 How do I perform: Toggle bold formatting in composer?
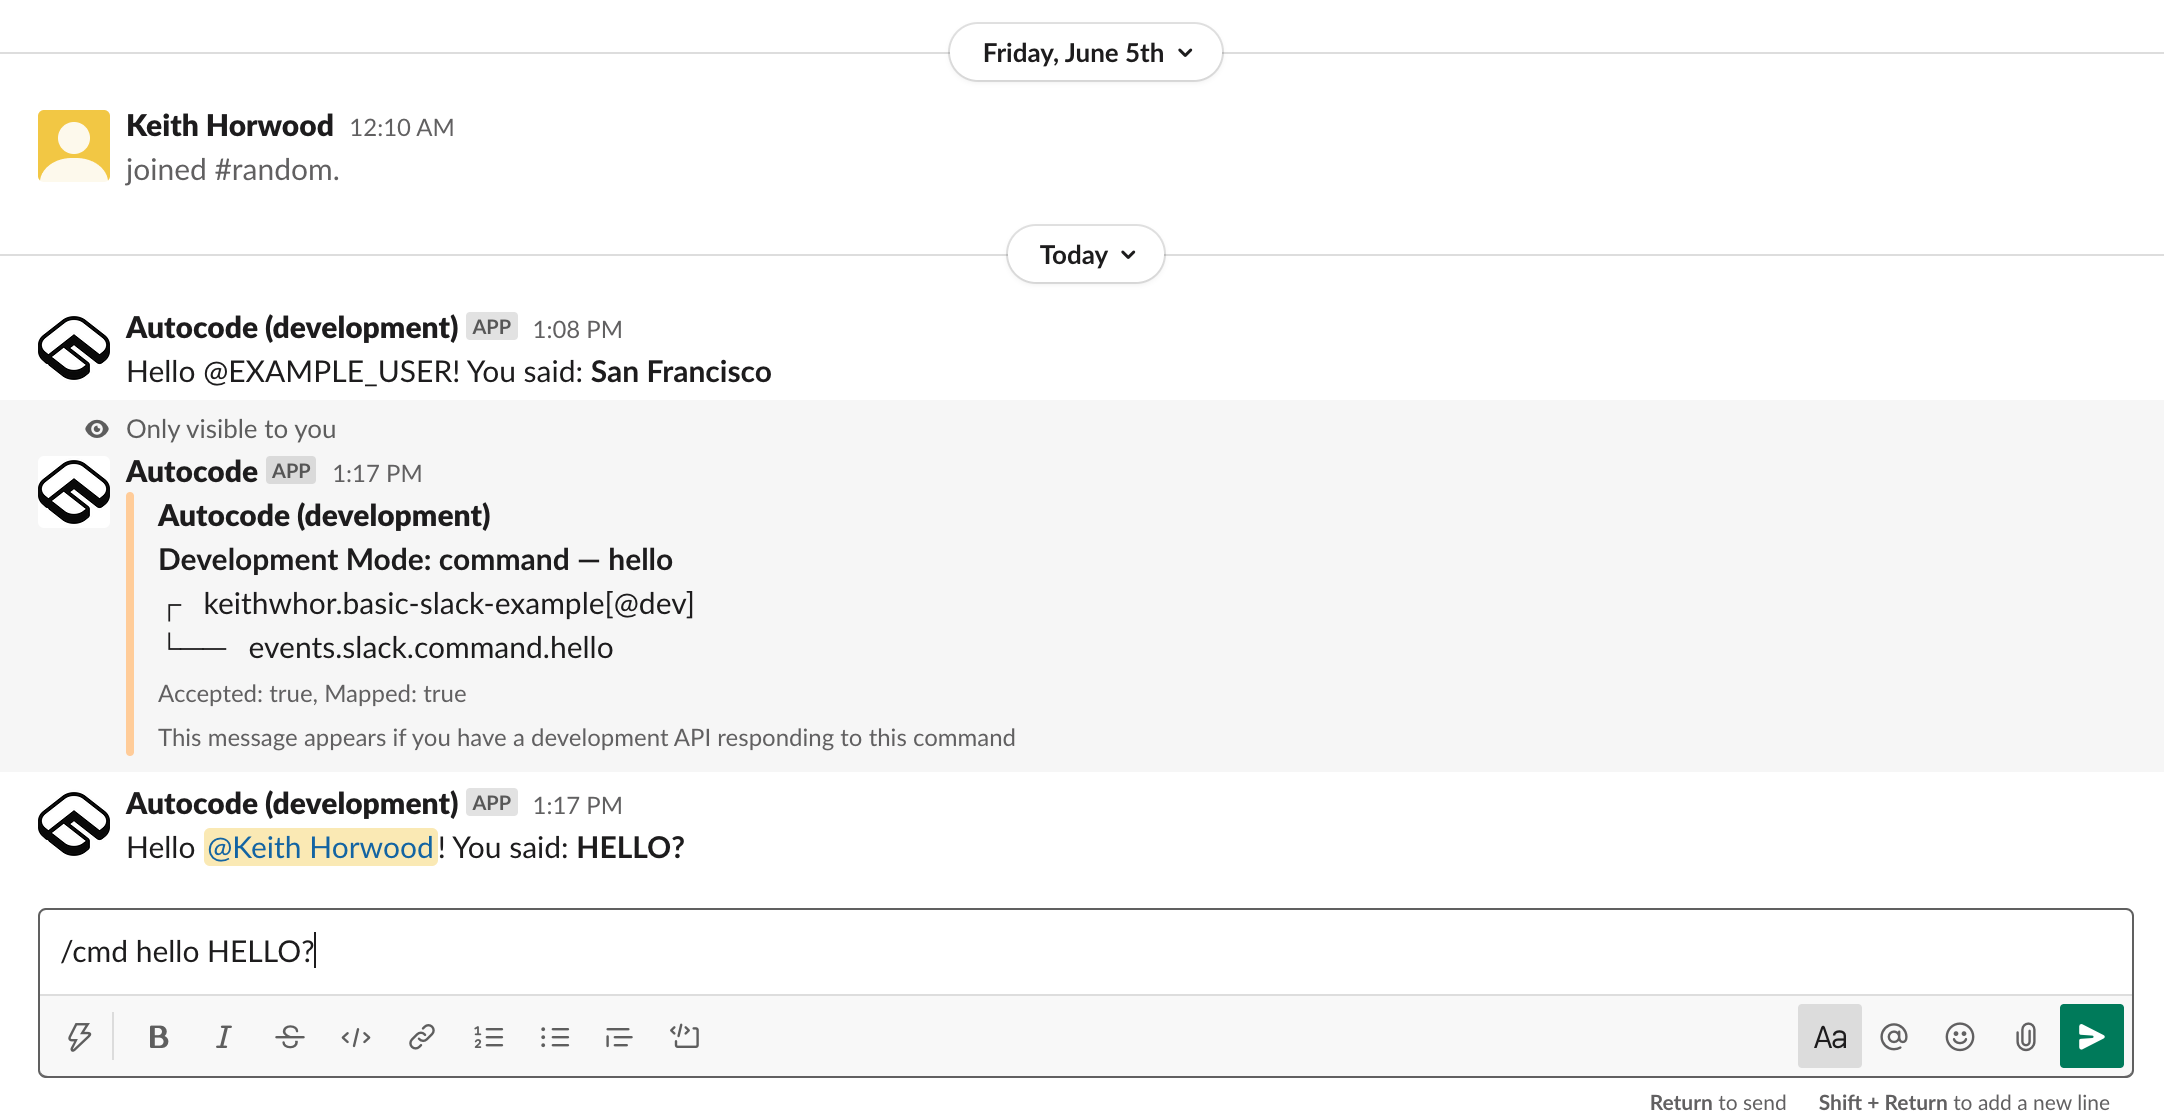point(158,1037)
